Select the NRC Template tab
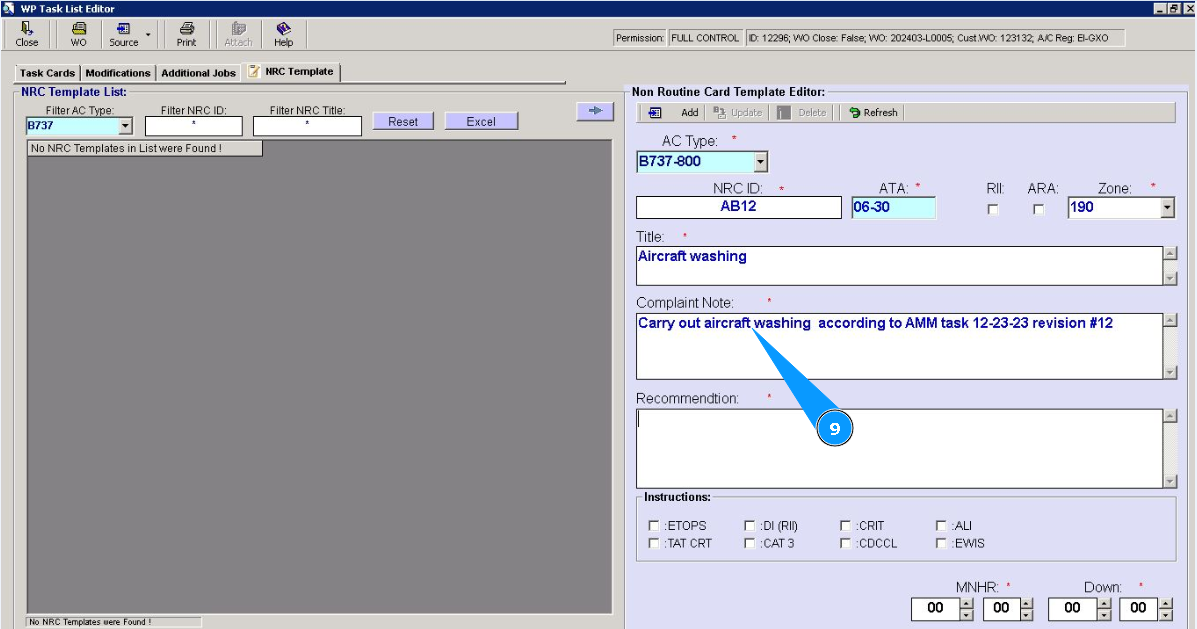Screen dimensions: 1197x629 (292, 71)
